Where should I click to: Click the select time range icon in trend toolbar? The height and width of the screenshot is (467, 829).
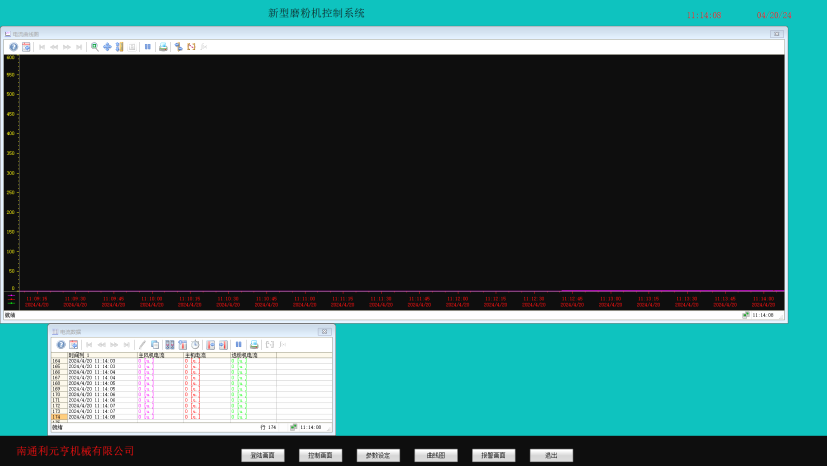click(191, 47)
